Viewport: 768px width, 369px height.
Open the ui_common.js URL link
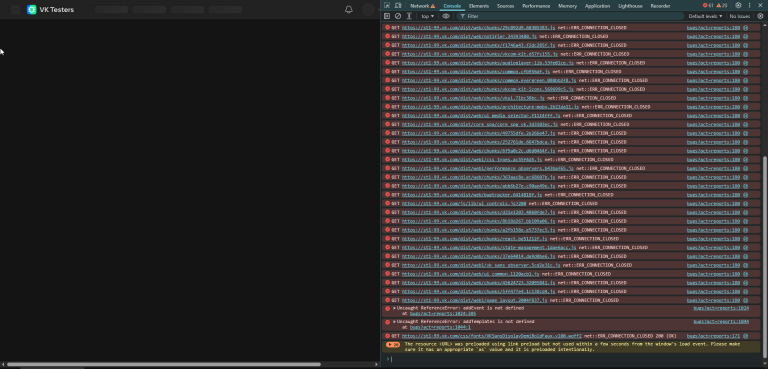[x=471, y=274]
